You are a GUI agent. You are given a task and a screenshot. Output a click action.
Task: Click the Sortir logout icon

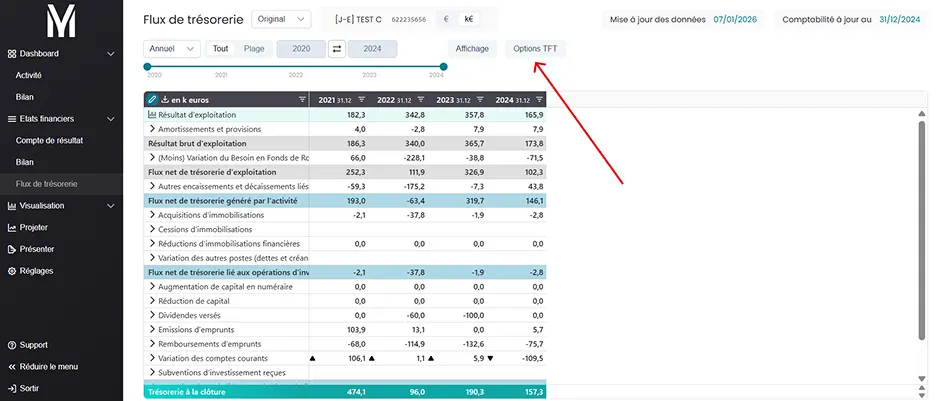point(11,388)
